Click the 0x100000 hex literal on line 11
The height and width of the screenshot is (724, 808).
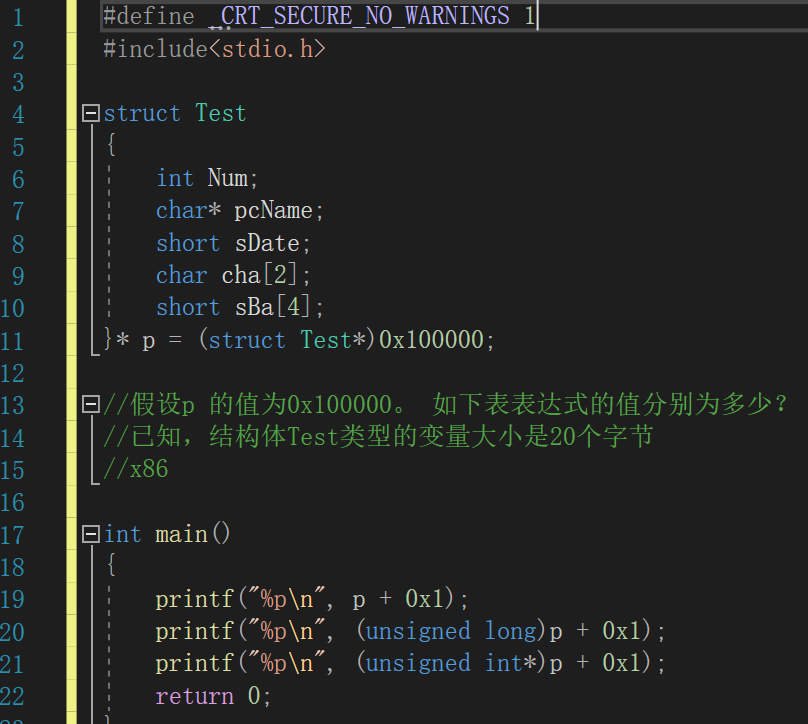(x=431, y=339)
